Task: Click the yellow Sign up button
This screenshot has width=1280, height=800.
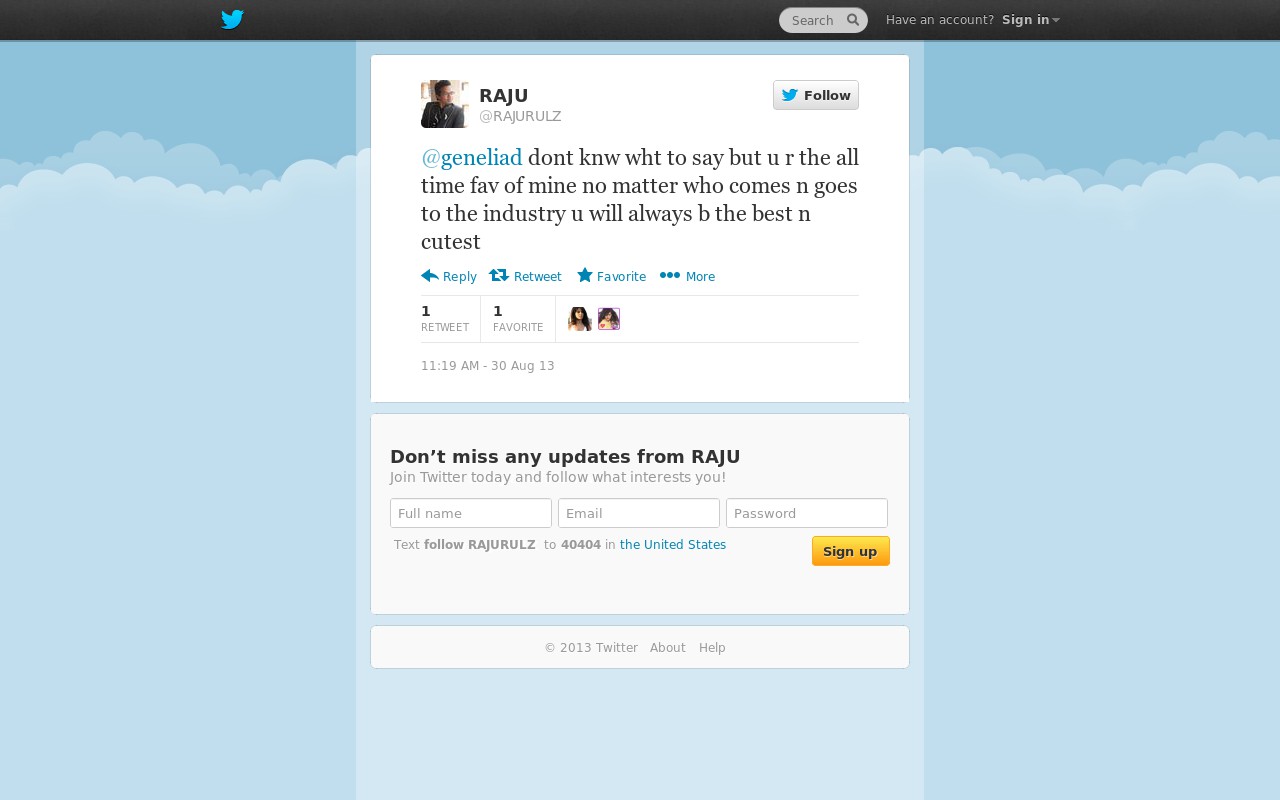Action: click(x=851, y=551)
